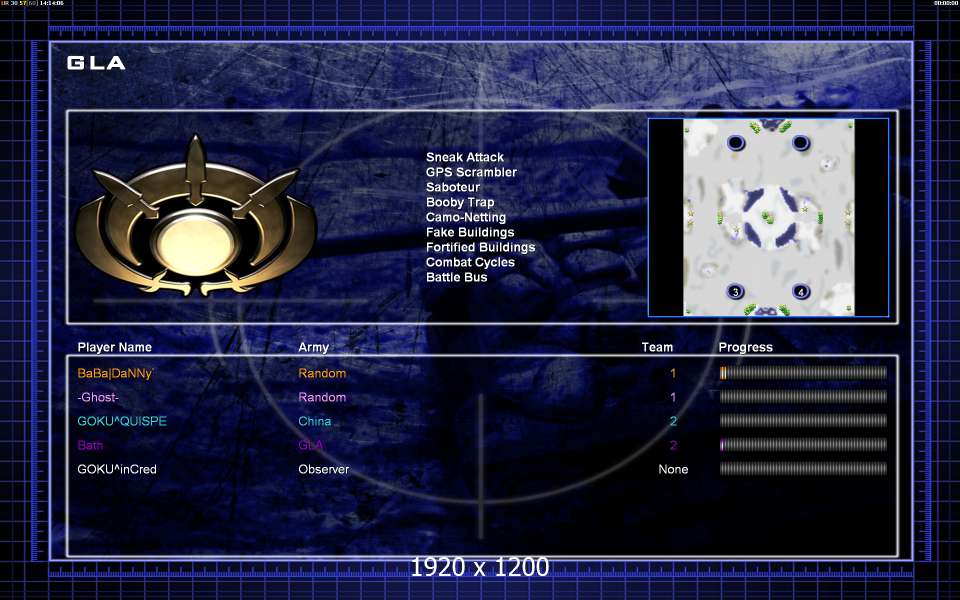Screen dimensions: 960x600
Task: Choose the Combat Cycles entry
Action: 470,263
